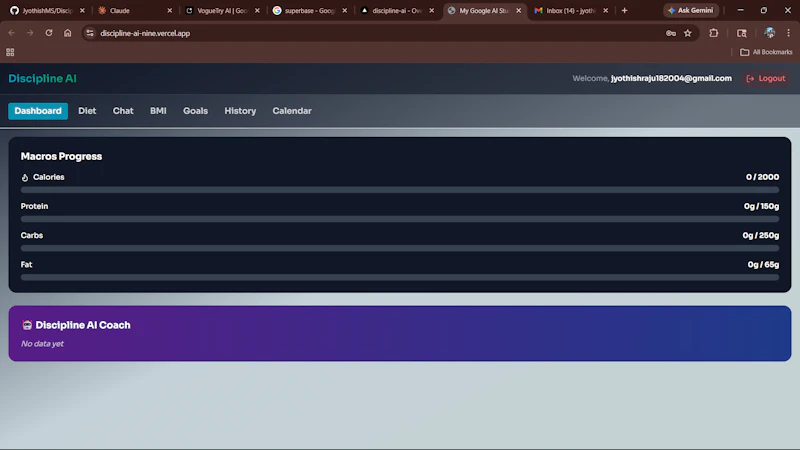800x450 pixels.
Task: Open the Chrome profile avatar
Action: 769,33
